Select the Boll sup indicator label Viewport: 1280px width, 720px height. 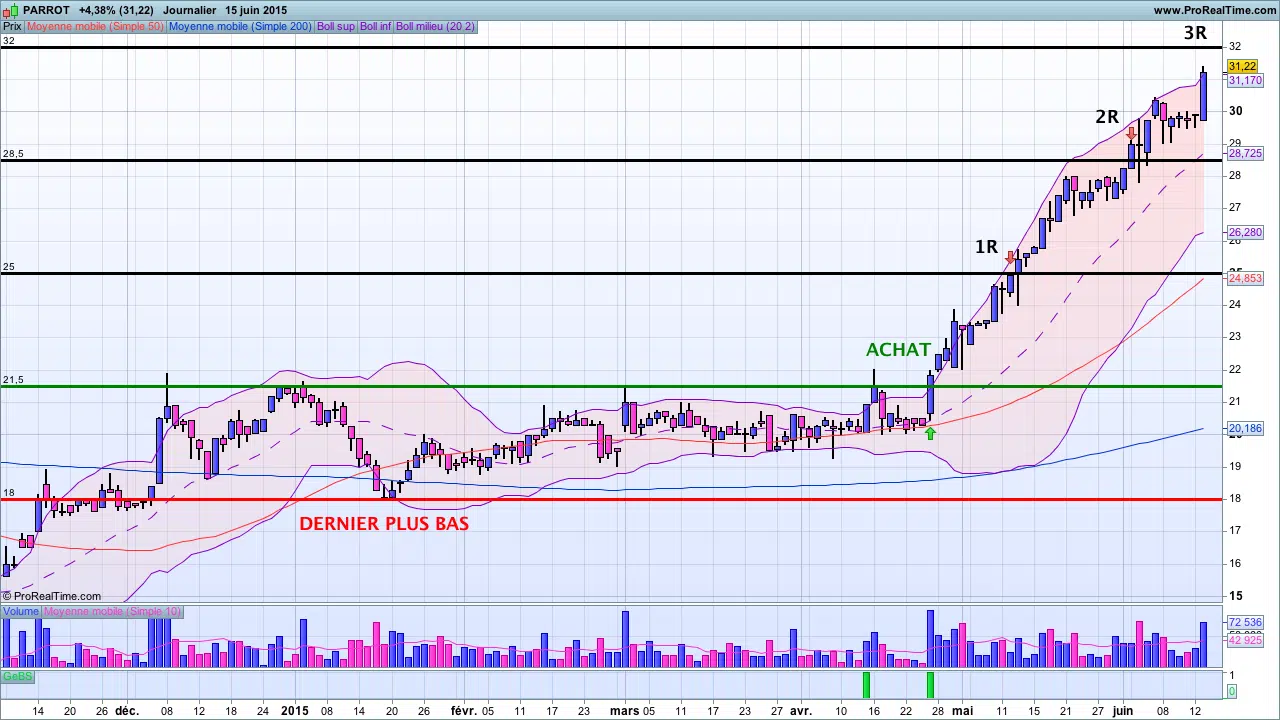336,26
